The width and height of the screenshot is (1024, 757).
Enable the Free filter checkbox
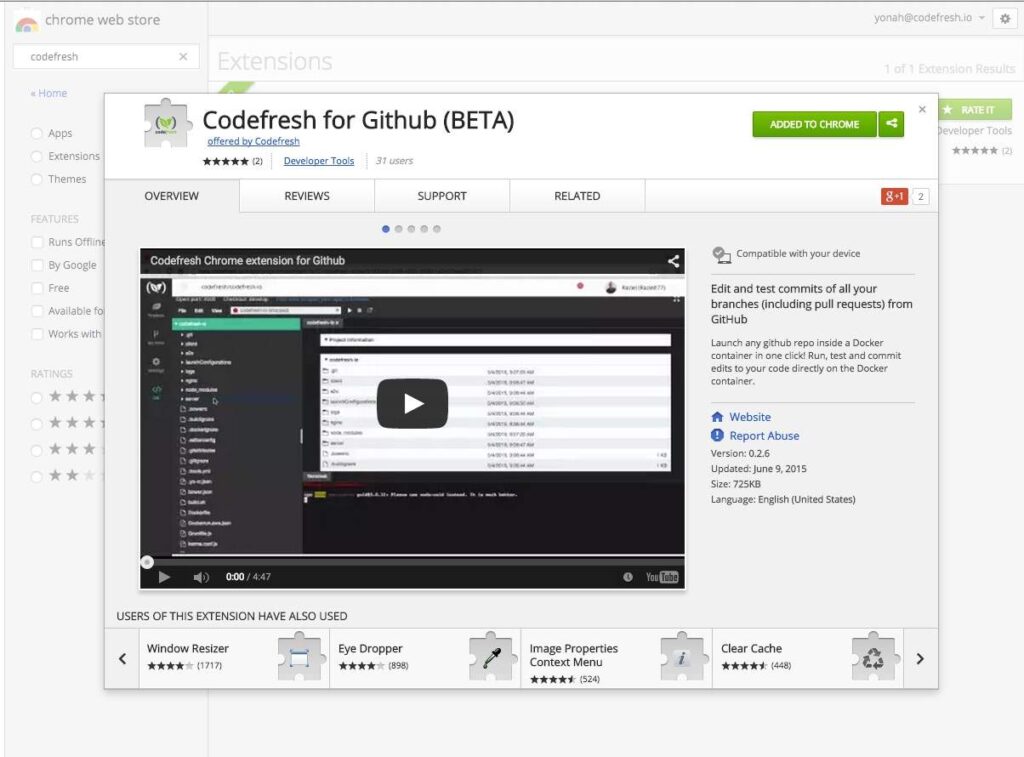(x=36, y=288)
